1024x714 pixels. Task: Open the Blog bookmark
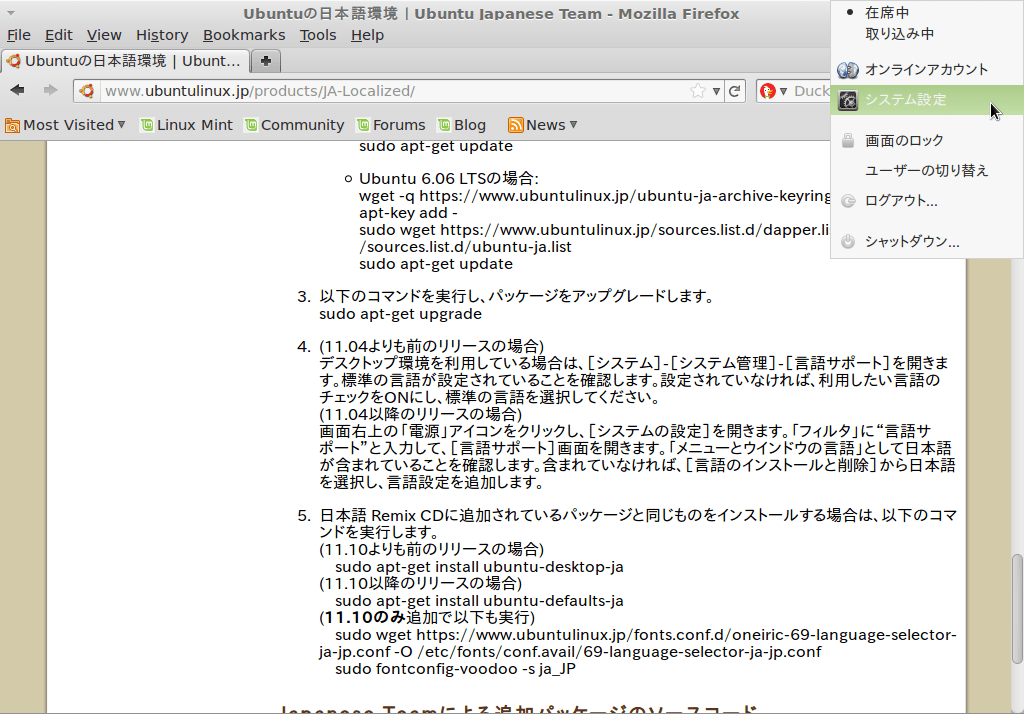coord(462,125)
